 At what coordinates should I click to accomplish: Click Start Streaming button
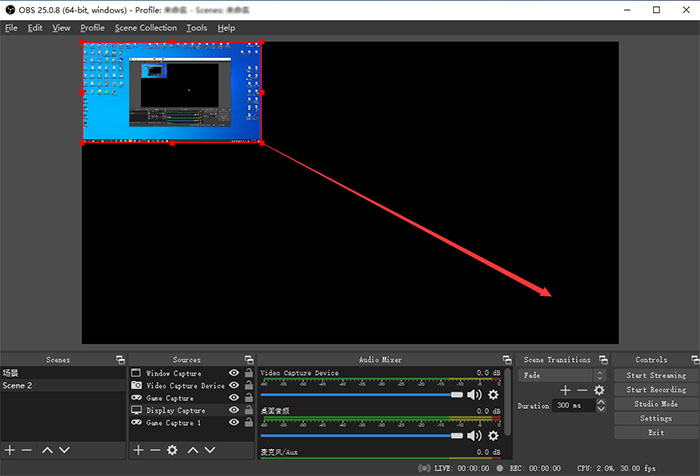656,376
